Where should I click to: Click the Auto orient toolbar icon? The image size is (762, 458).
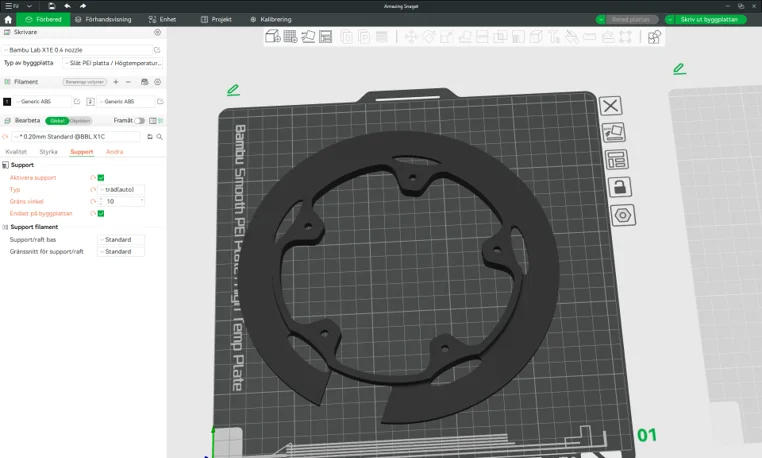pyautogui.click(x=307, y=37)
